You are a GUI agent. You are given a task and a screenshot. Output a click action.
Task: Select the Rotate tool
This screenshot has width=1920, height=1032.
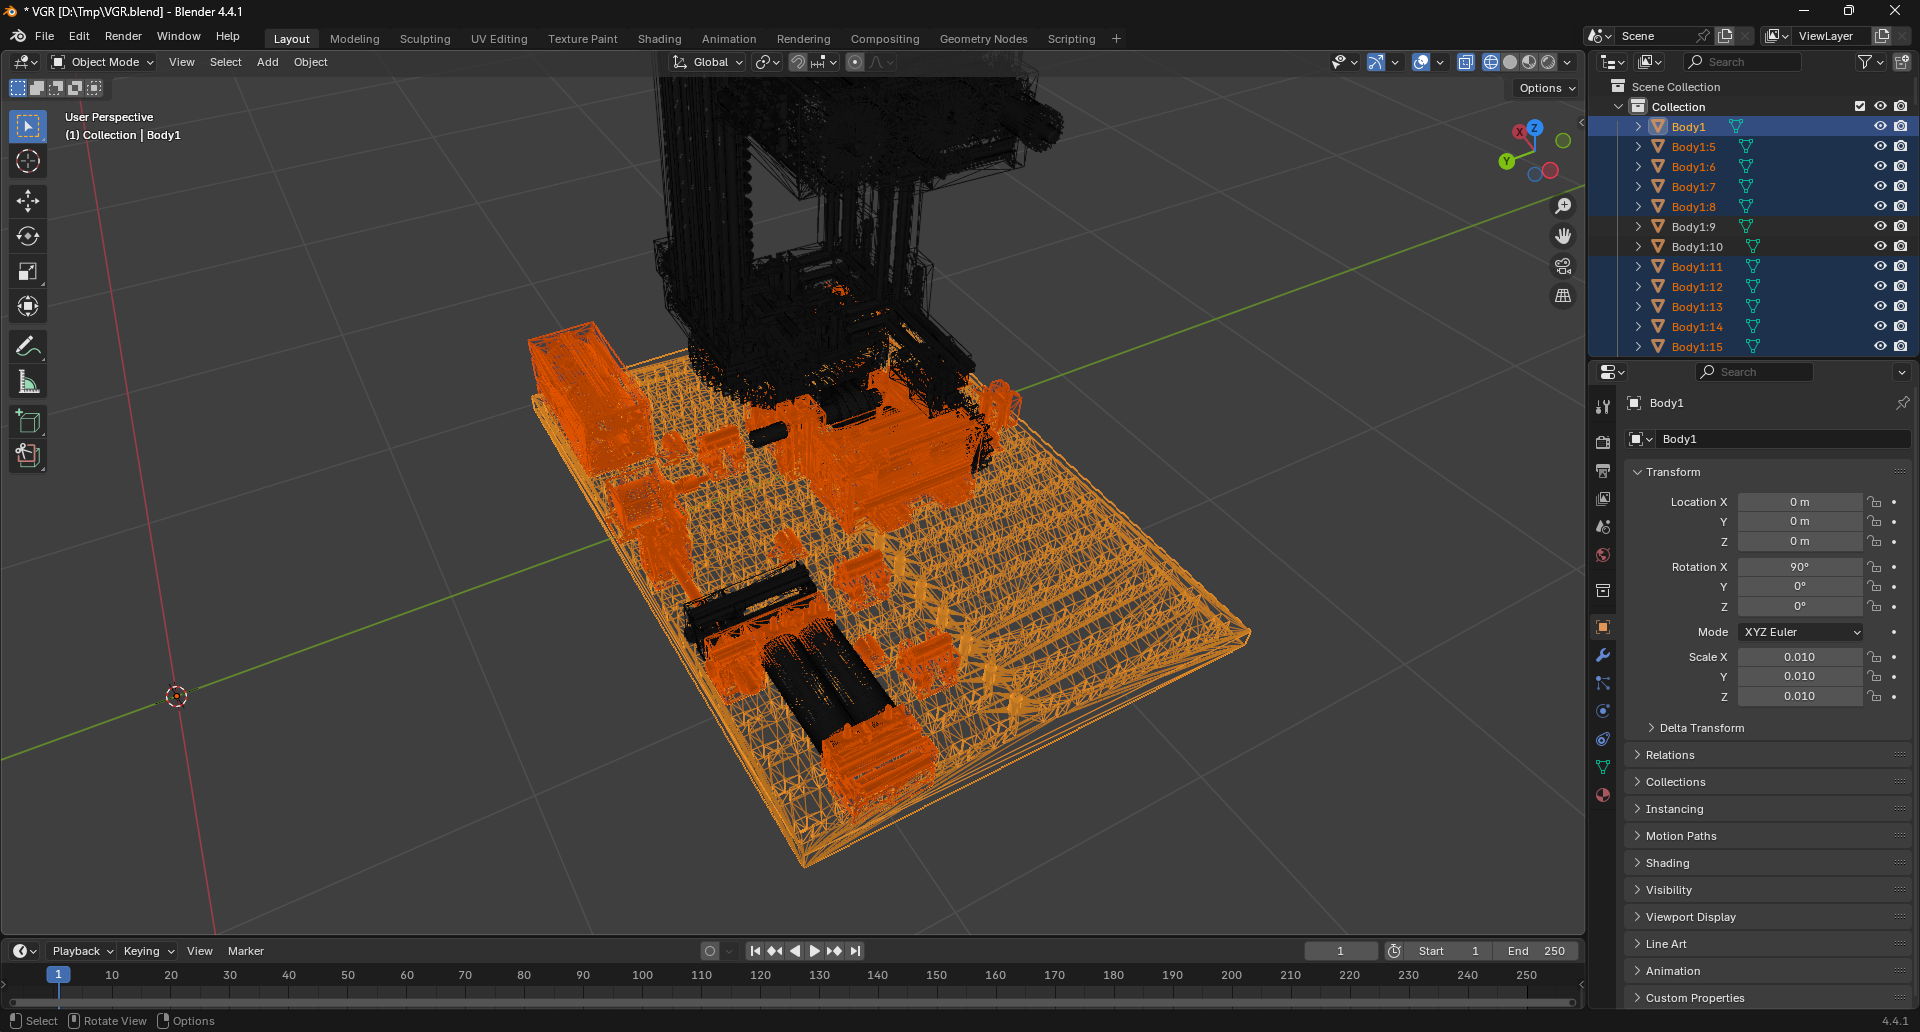click(28, 237)
